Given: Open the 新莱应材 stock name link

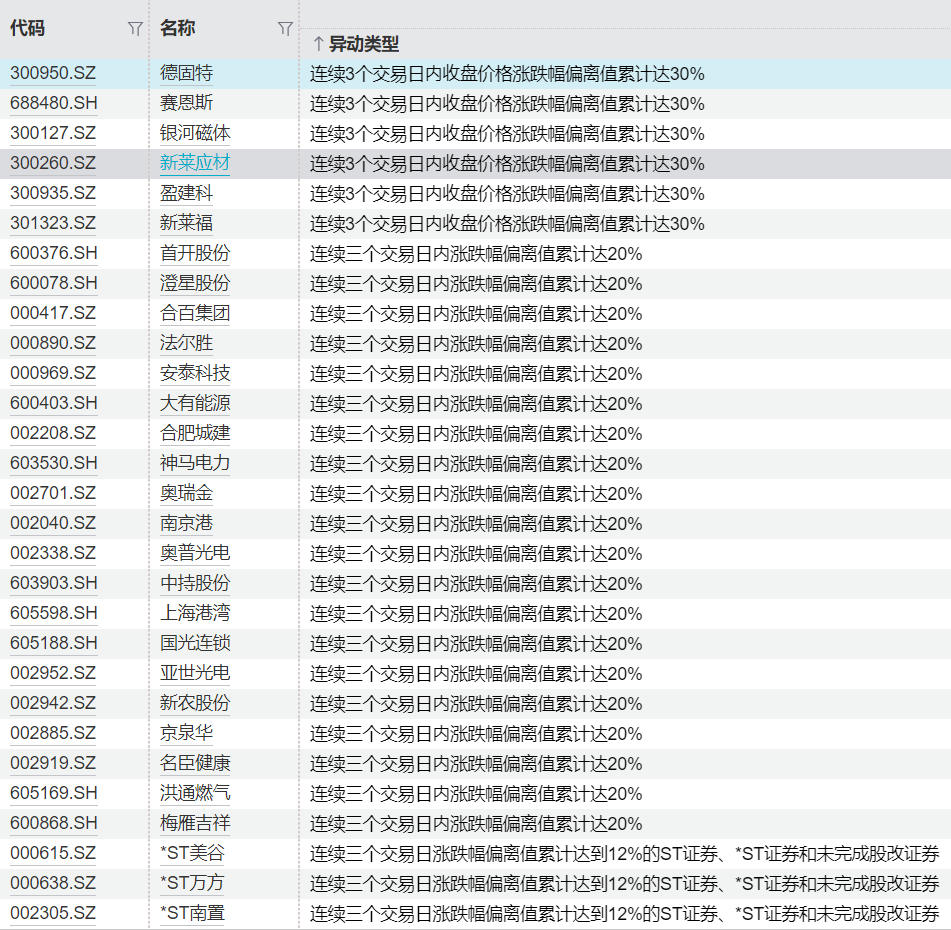Looking at the screenshot, I should click(x=195, y=163).
